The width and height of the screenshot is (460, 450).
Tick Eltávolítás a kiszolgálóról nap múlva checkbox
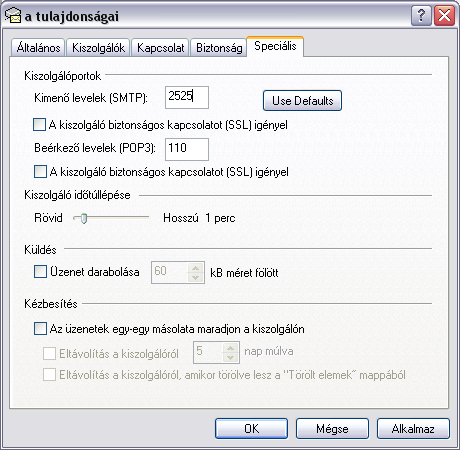pyautogui.click(x=49, y=353)
